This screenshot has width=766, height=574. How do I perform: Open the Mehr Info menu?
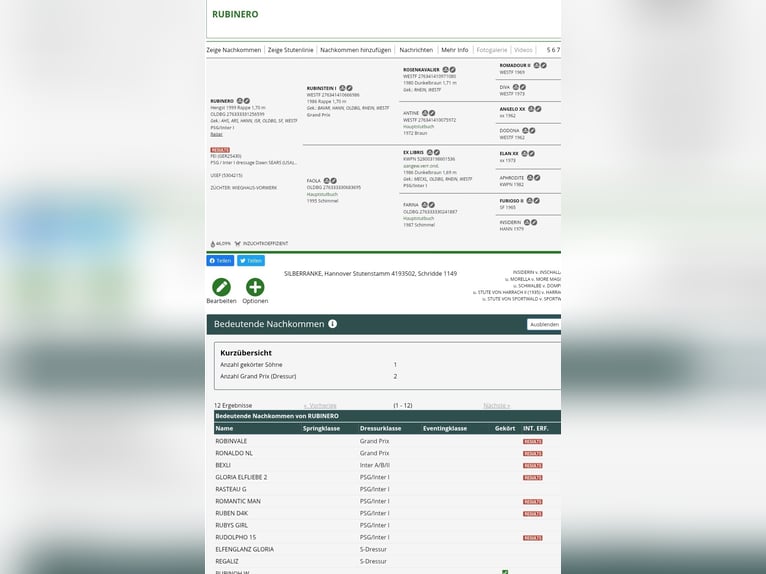coord(454,50)
